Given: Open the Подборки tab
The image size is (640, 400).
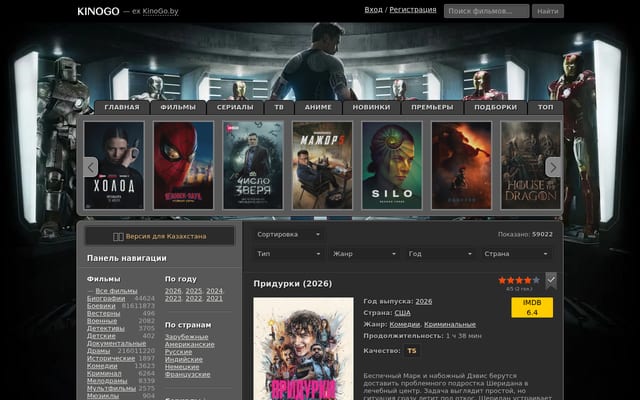Looking at the screenshot, I should 496,107.
